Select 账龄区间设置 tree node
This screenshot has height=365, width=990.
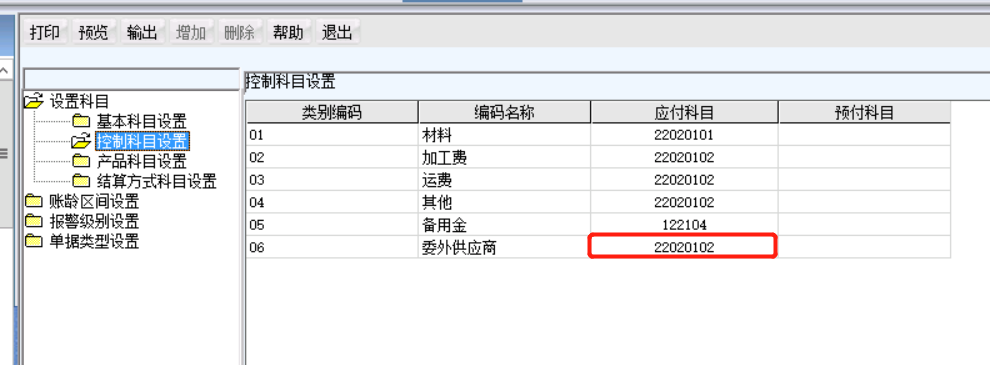click(x=94, y=202)
